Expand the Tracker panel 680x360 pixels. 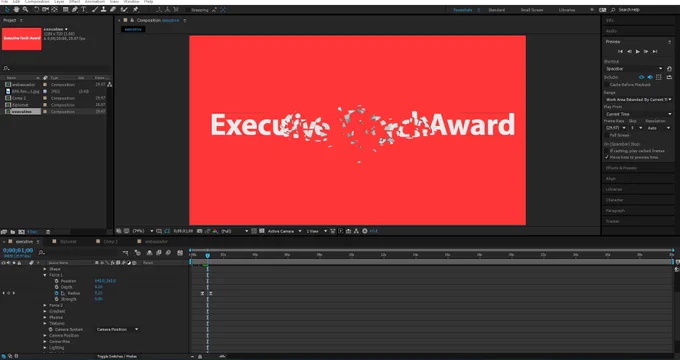613,221
